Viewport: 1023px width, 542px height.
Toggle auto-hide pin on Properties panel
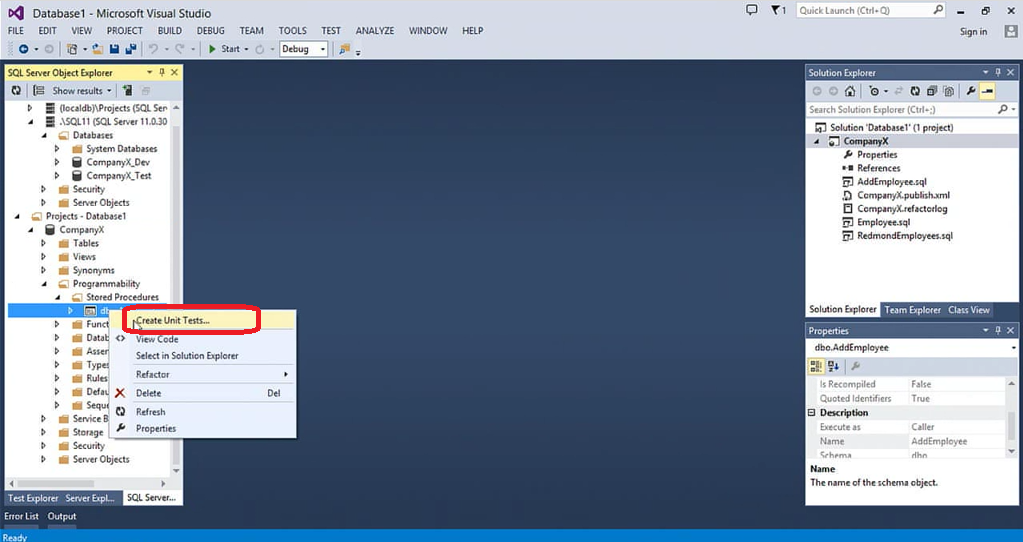(x=998, y=331)
